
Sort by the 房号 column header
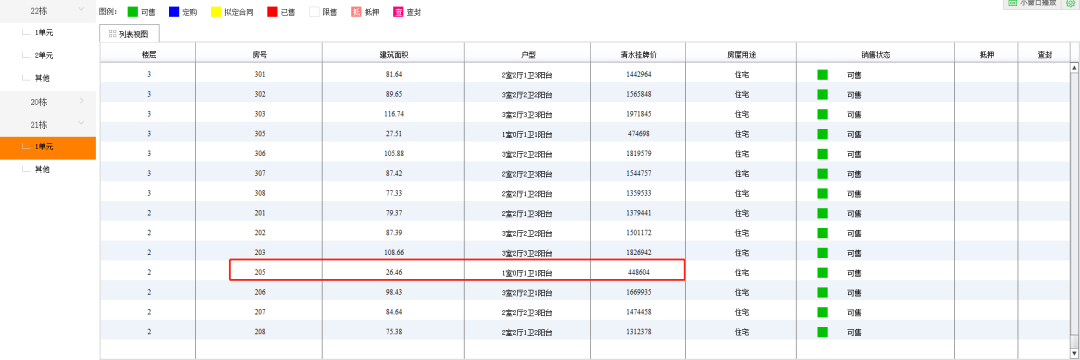tap(259, 53)
